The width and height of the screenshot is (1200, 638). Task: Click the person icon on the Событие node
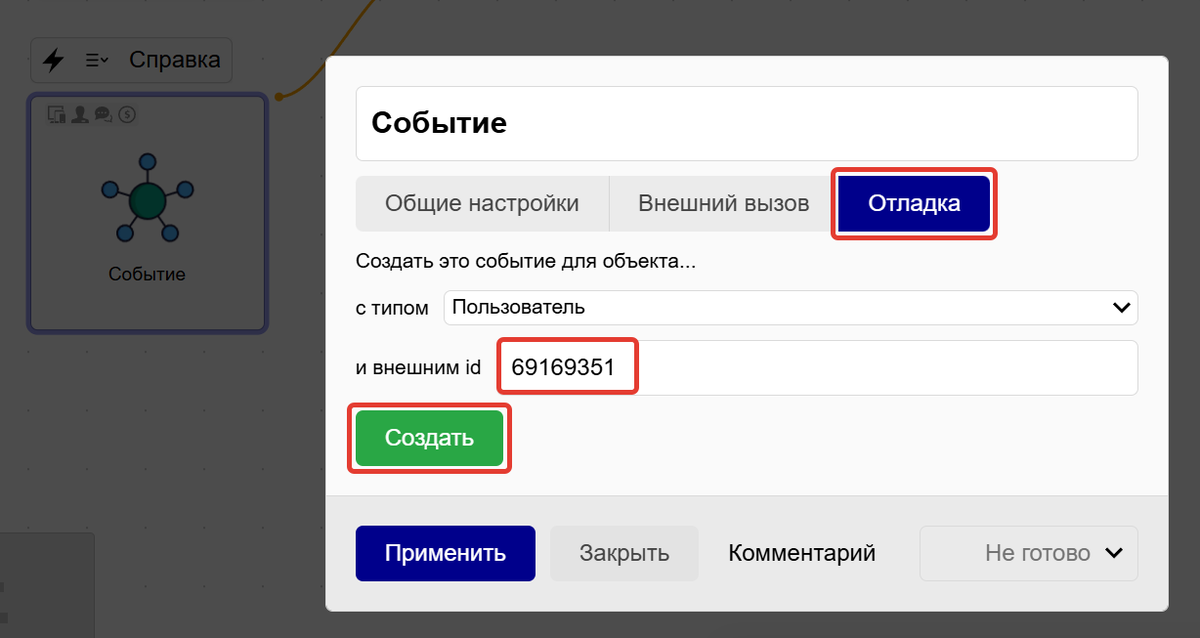coord(79,114)
